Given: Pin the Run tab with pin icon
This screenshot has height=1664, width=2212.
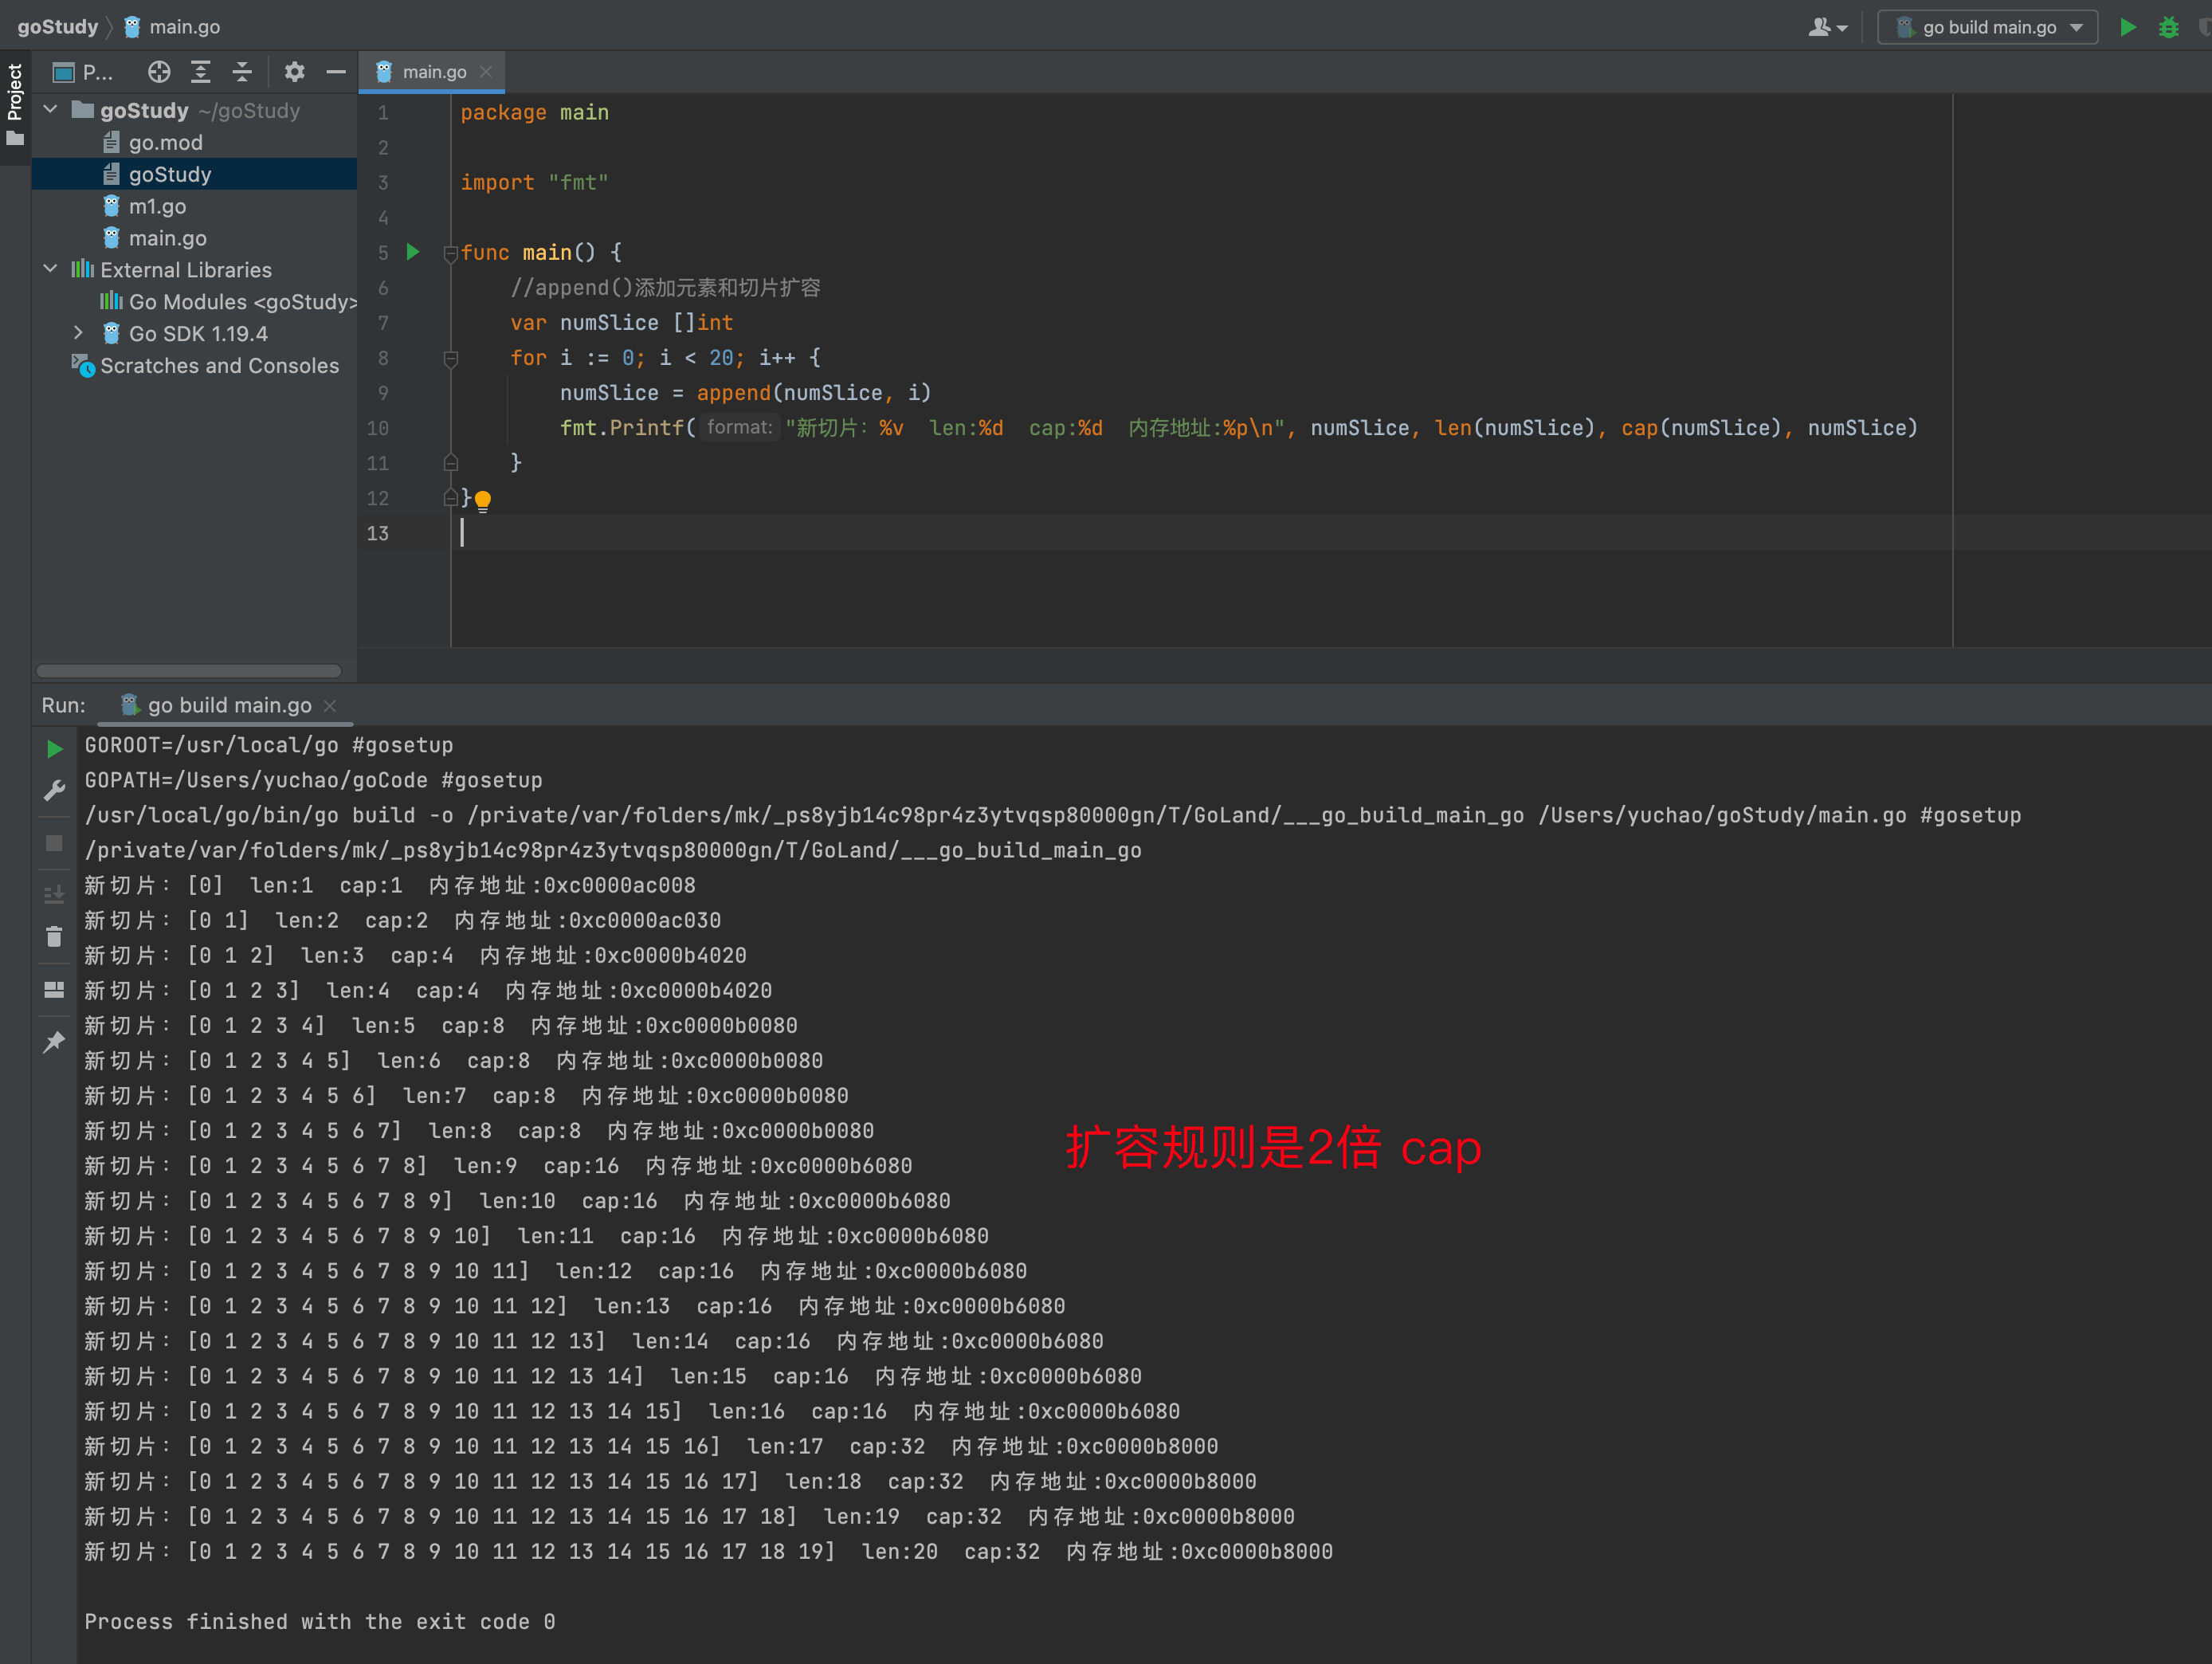Looking at the screenshot, I should (55, 1042).
